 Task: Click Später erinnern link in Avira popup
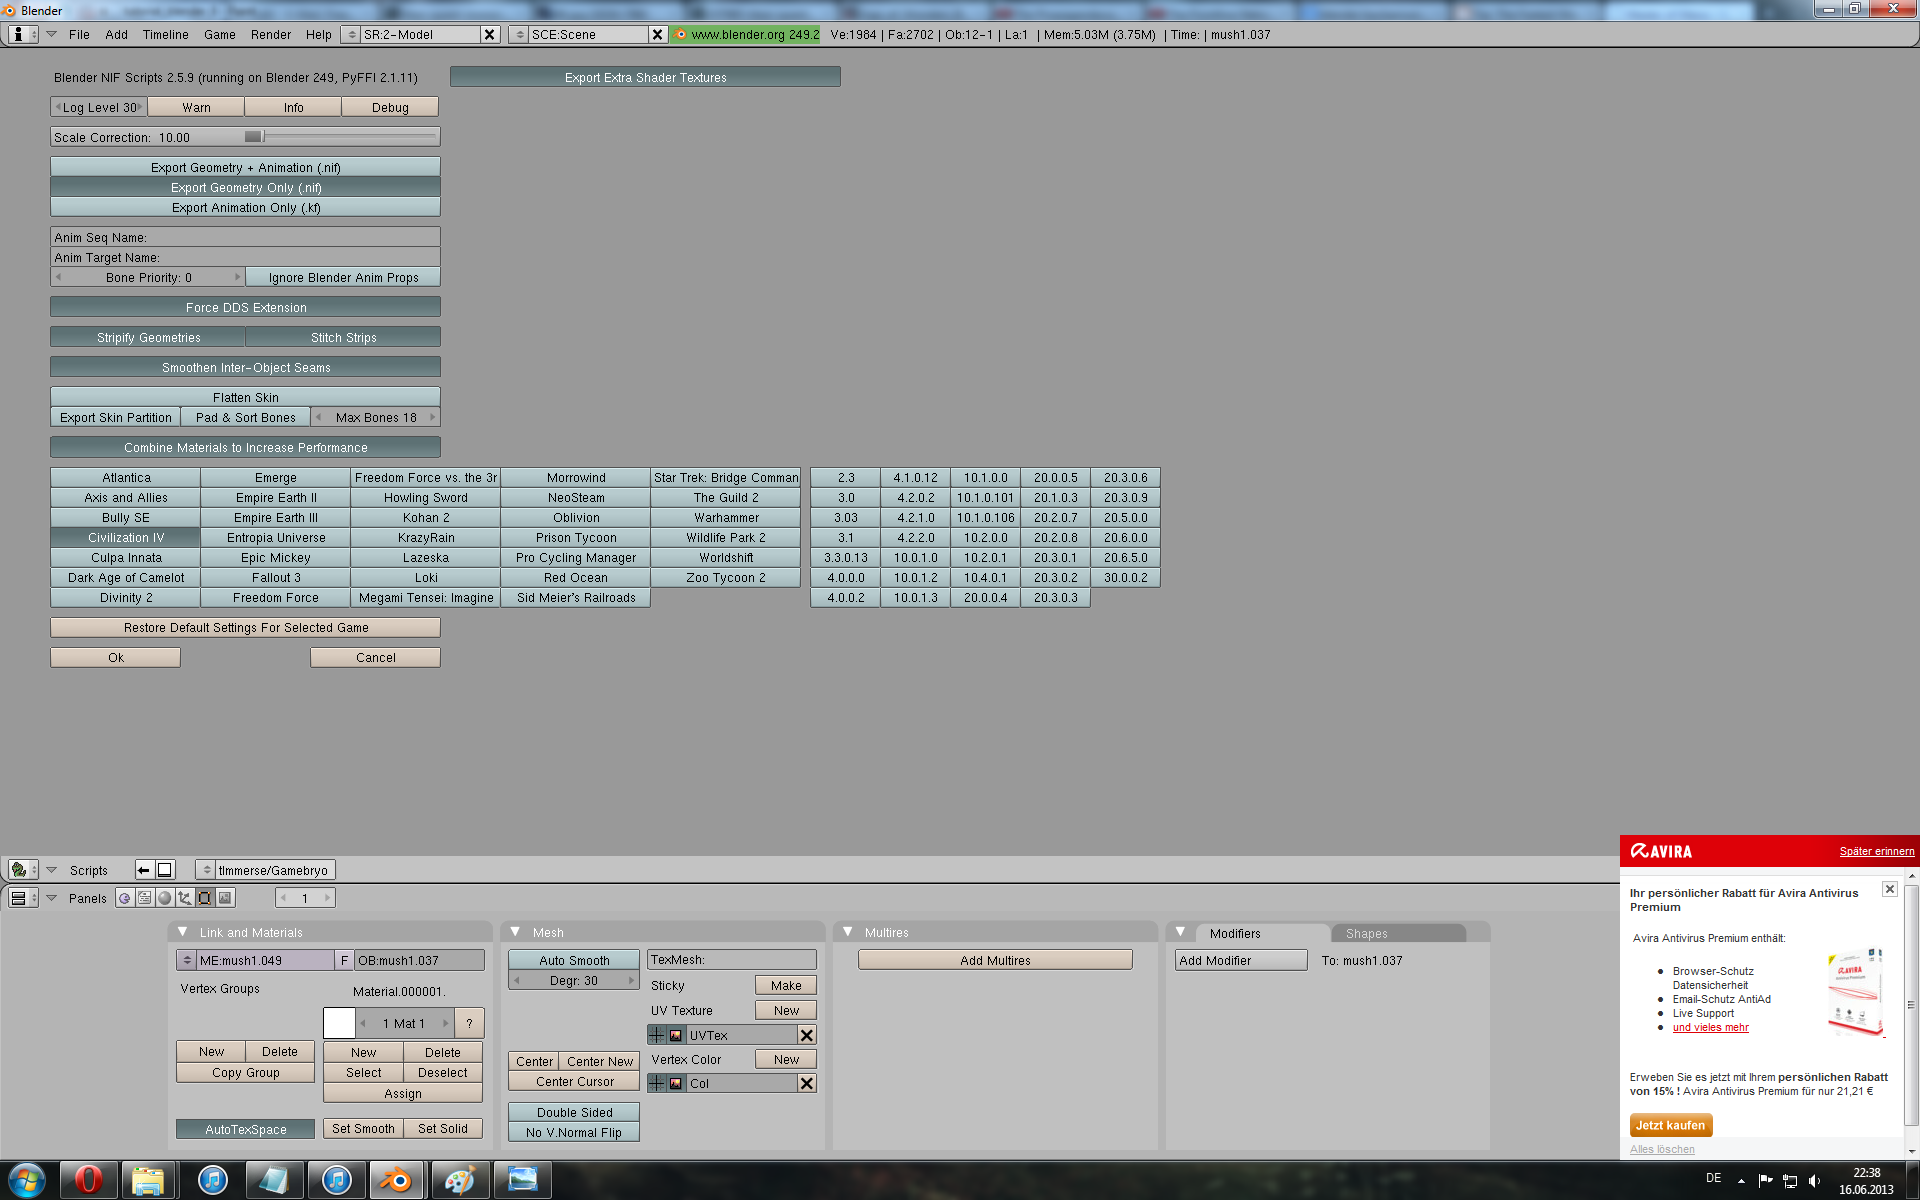point(1876,851)
